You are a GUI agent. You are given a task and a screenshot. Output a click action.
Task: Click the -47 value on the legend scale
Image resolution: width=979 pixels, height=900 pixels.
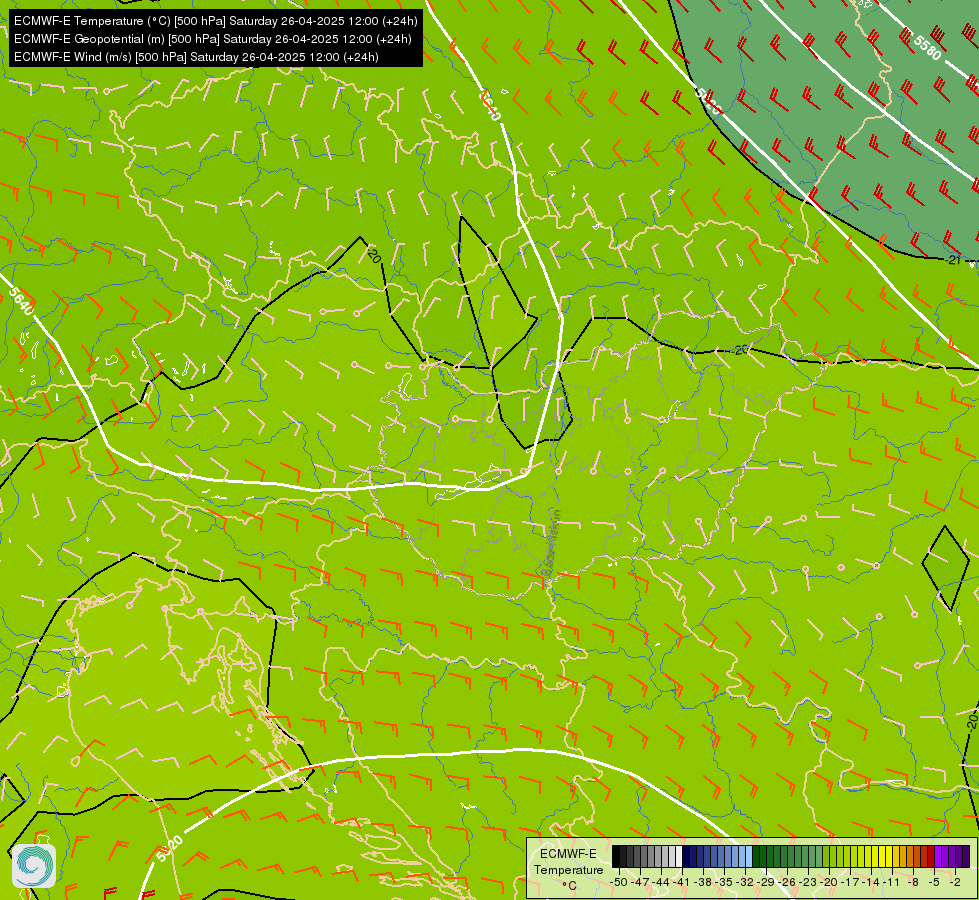[x=640, y=883]
